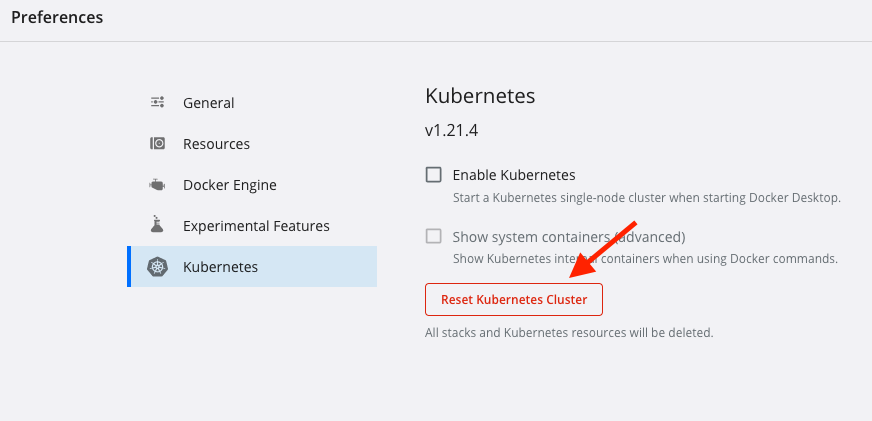Image resolution: width=872 pixels, height=421 pixels.
Task: Click the "Enable Kubernetes" label text
Action: [513, 175]
